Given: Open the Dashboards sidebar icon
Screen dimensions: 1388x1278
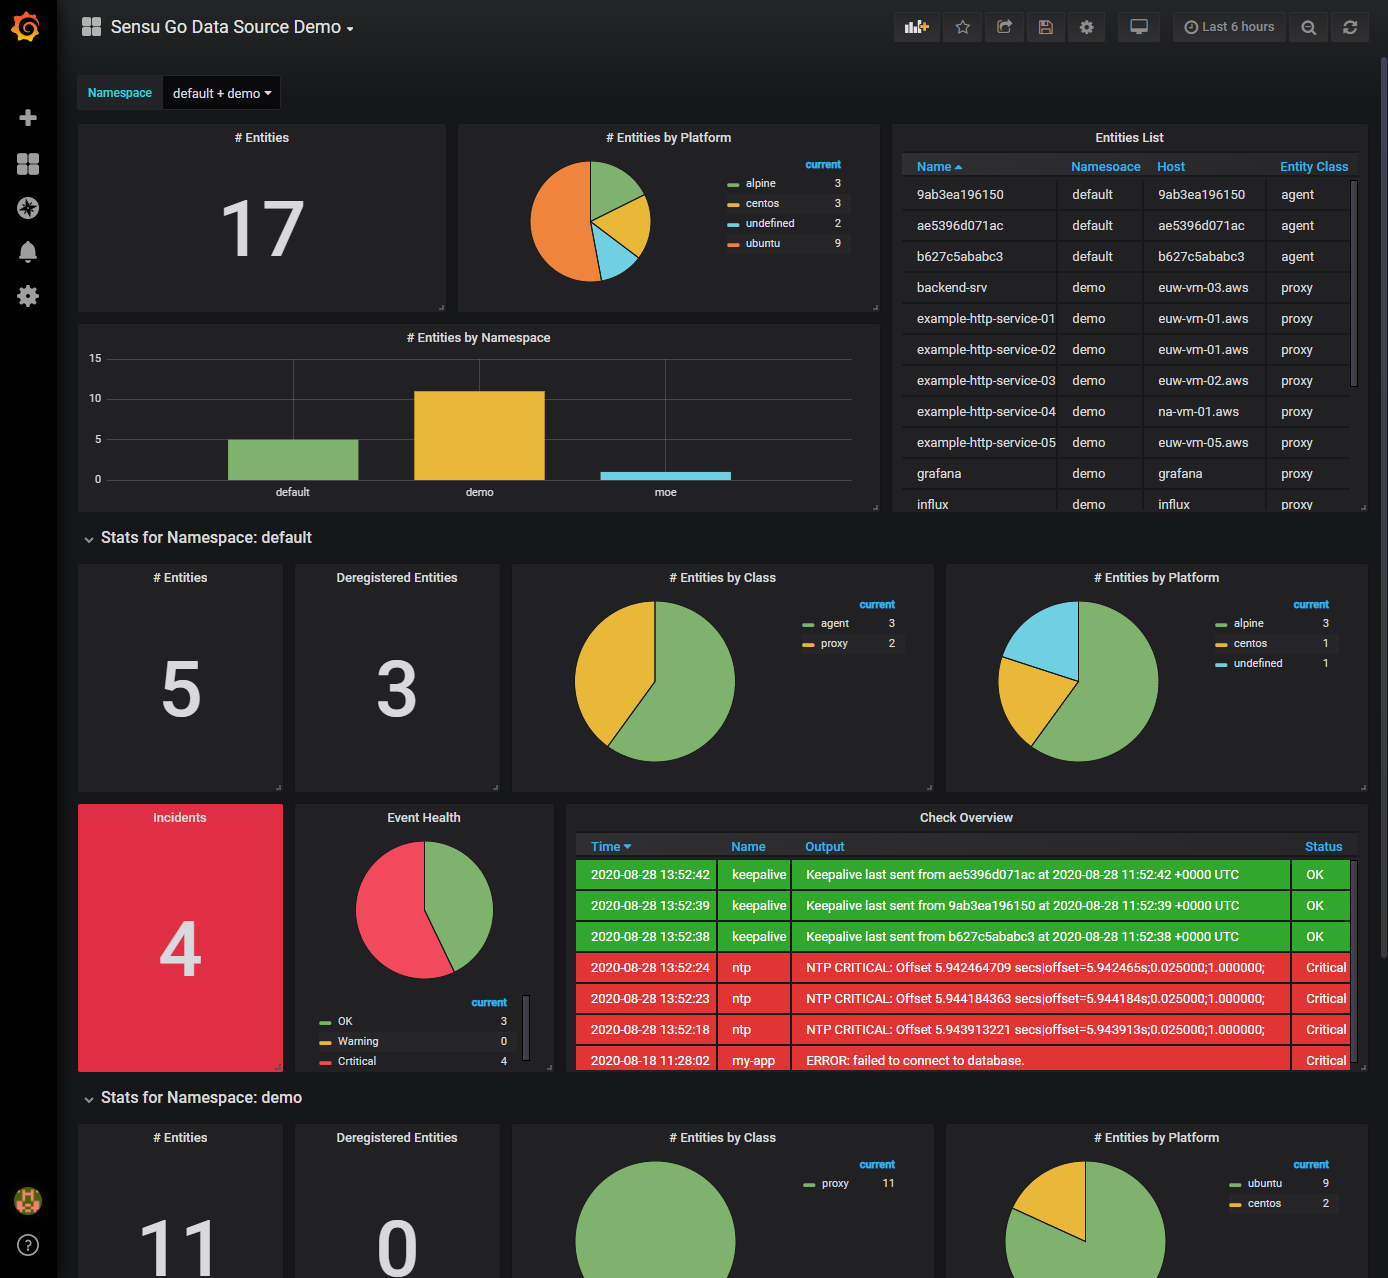Looking at the screenshot, I should click(x=28, y=164).
